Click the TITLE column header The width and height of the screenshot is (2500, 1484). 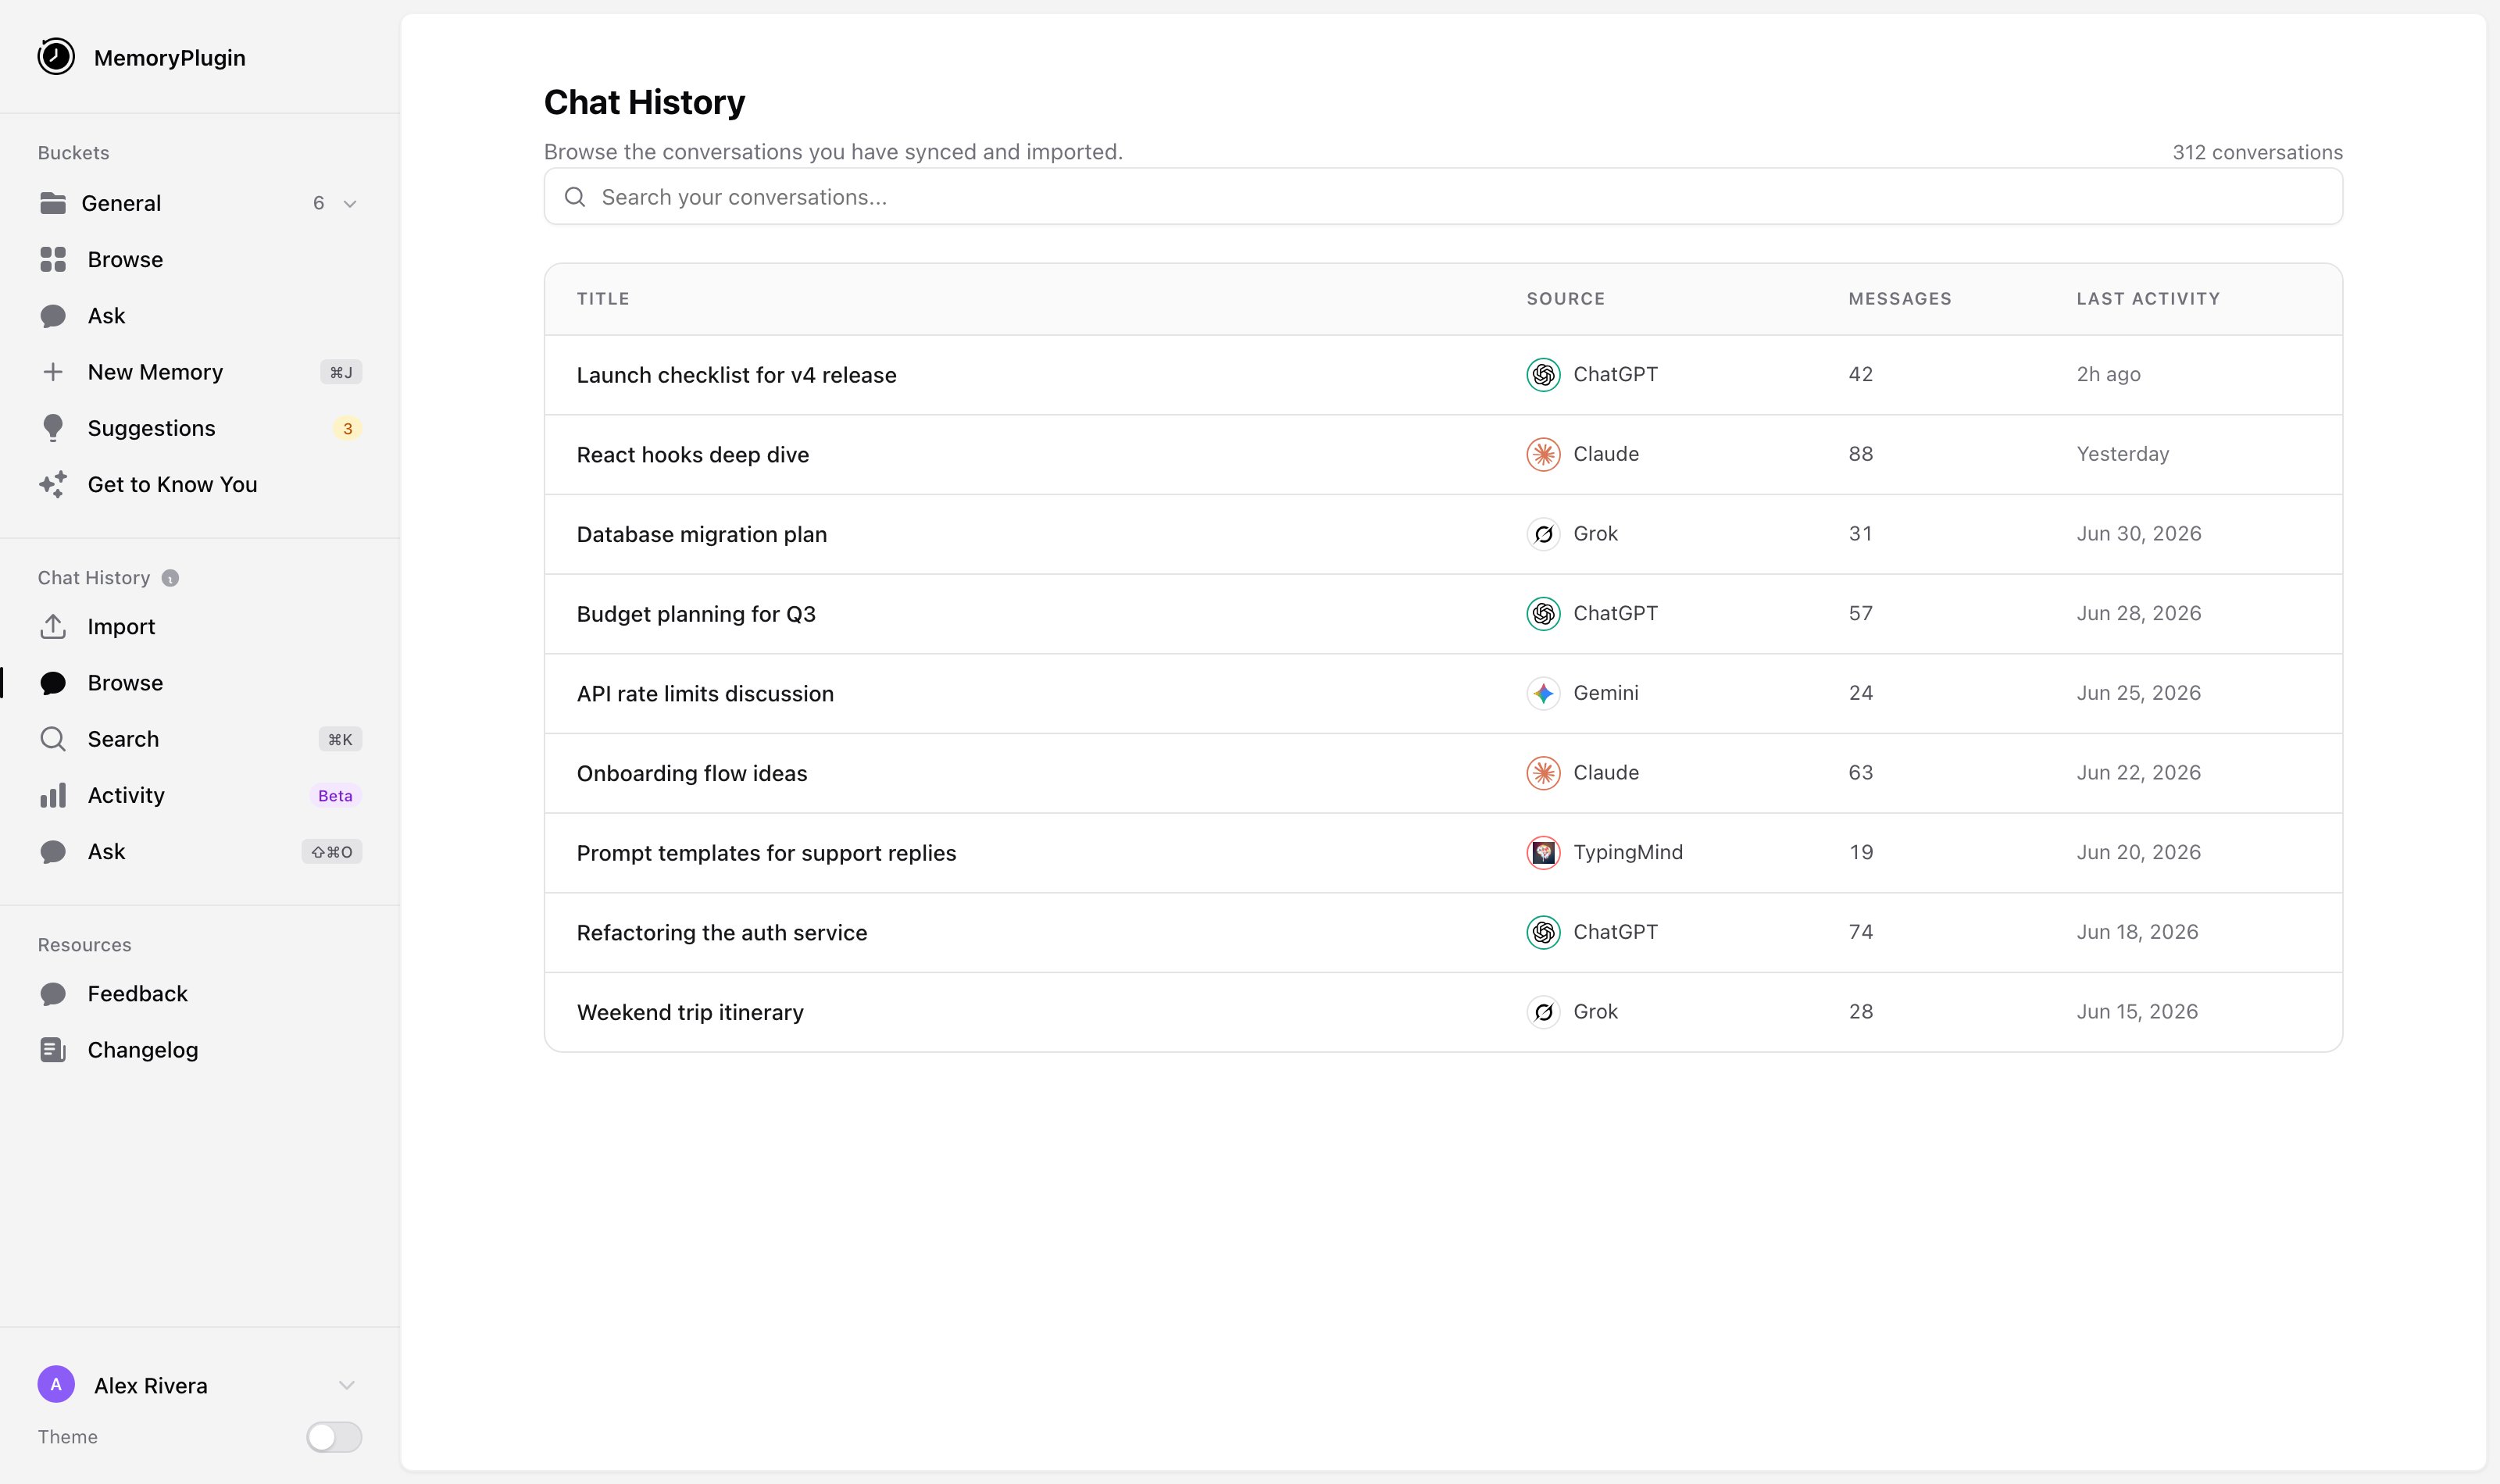pyautogui.click(x=603, y=299)
